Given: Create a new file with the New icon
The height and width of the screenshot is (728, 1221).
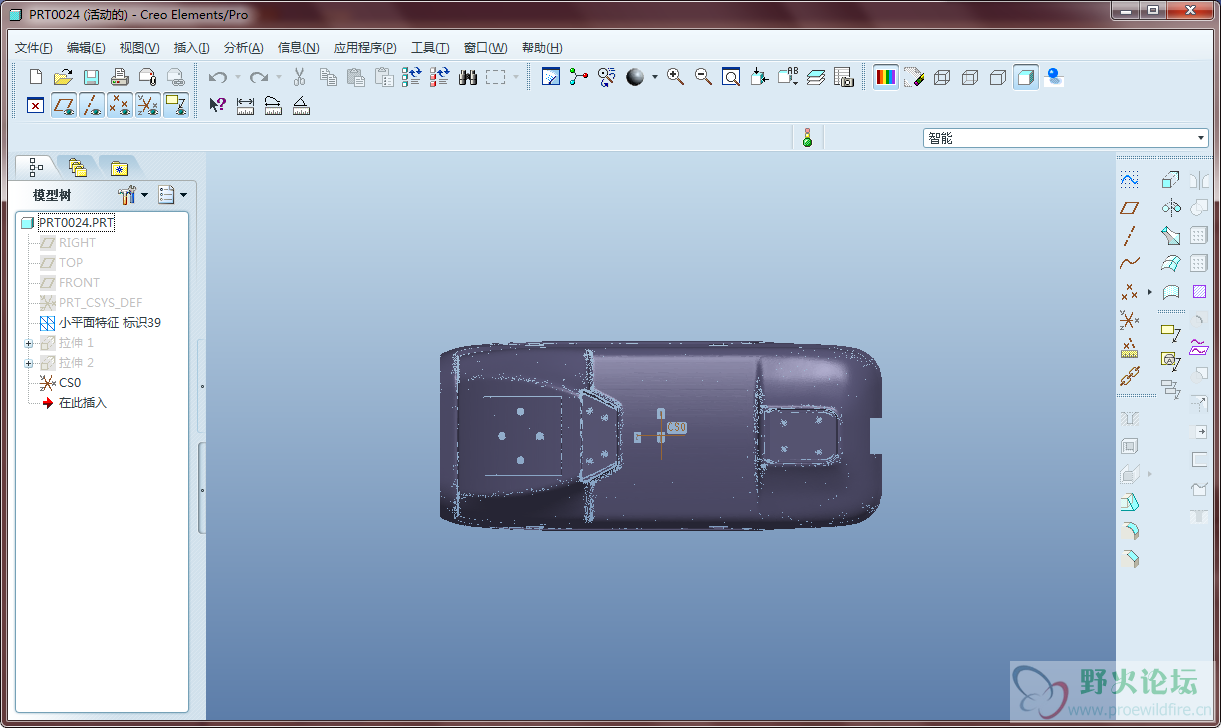Looking at the screenshot, I should click(36, 77).
